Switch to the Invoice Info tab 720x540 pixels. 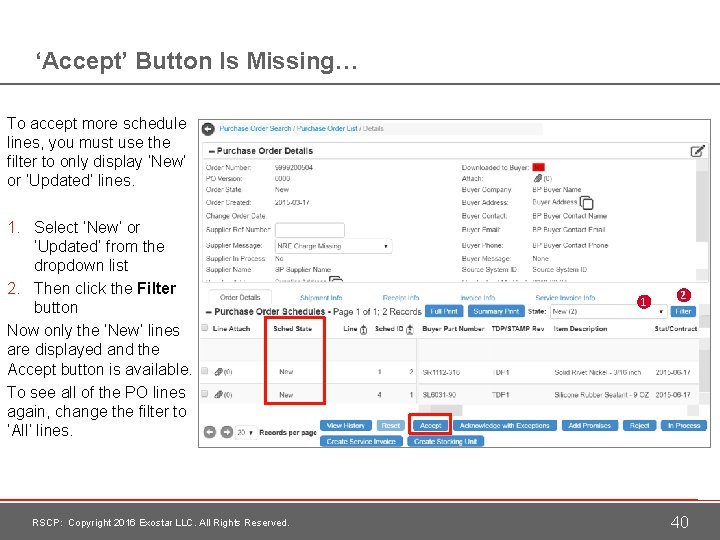click(478, 298)
